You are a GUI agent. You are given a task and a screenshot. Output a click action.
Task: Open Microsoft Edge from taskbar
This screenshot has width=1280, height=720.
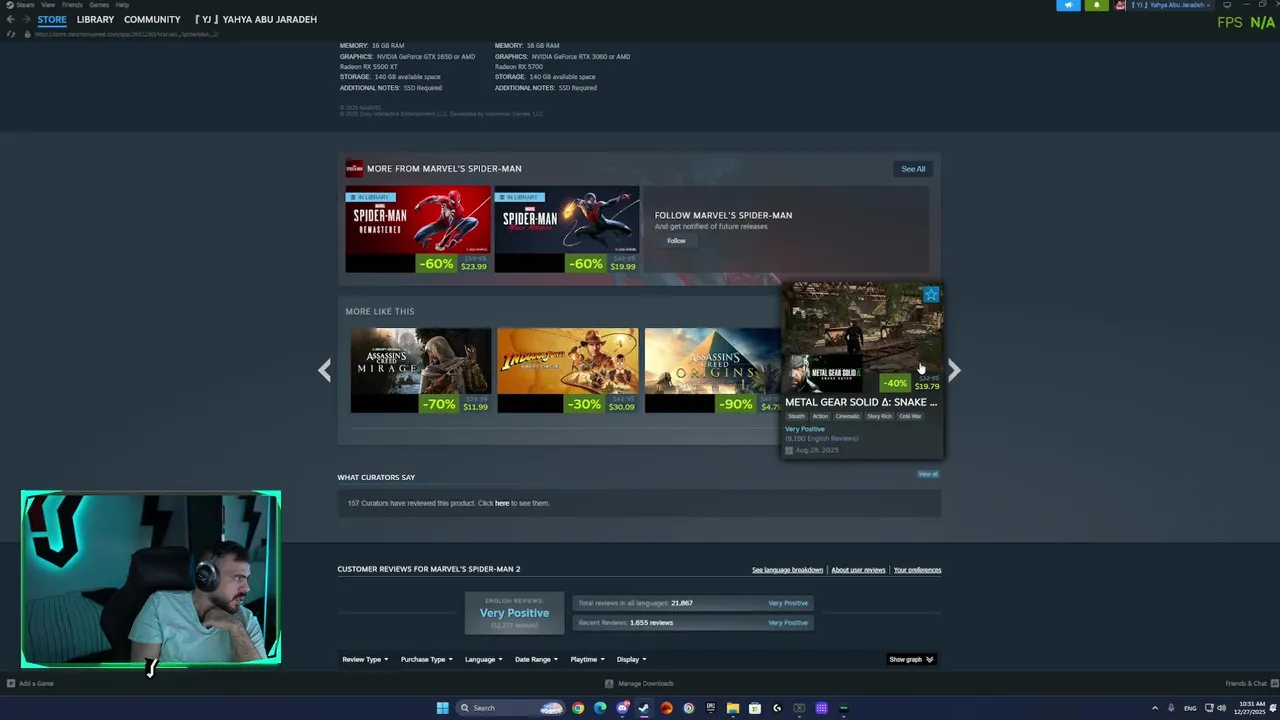(600, 708)
